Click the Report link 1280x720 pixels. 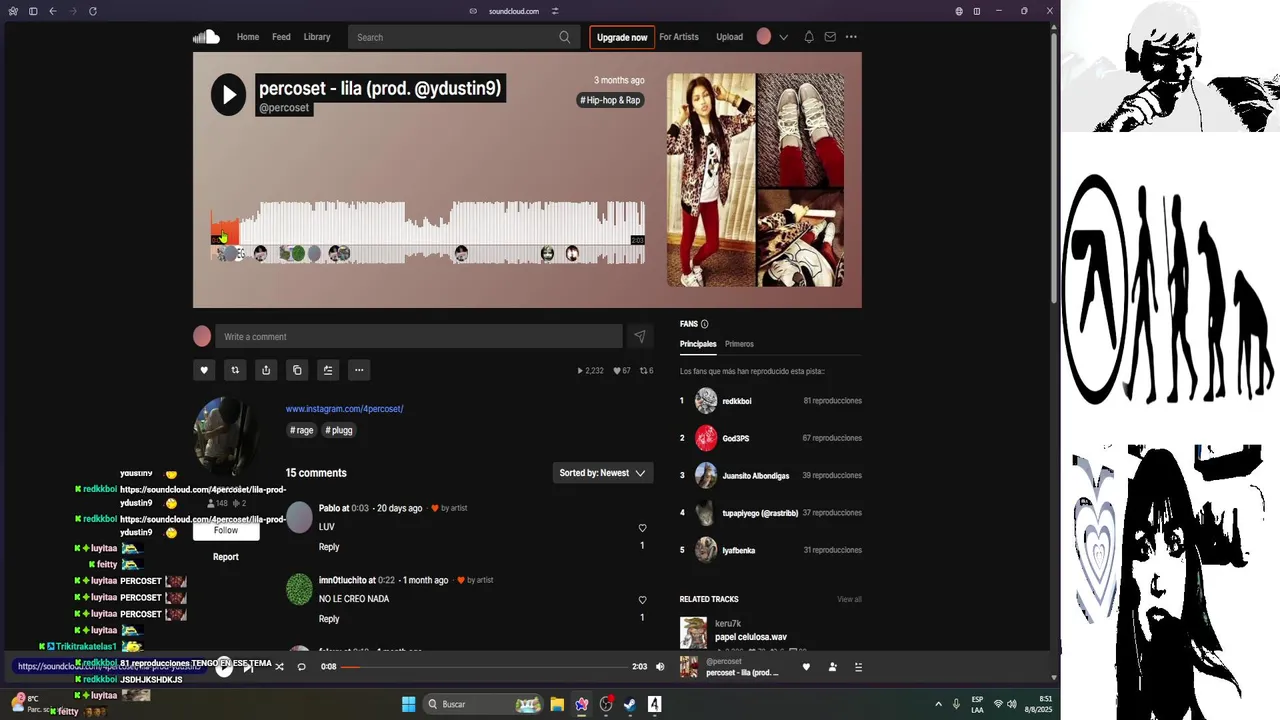coord(226,557)
